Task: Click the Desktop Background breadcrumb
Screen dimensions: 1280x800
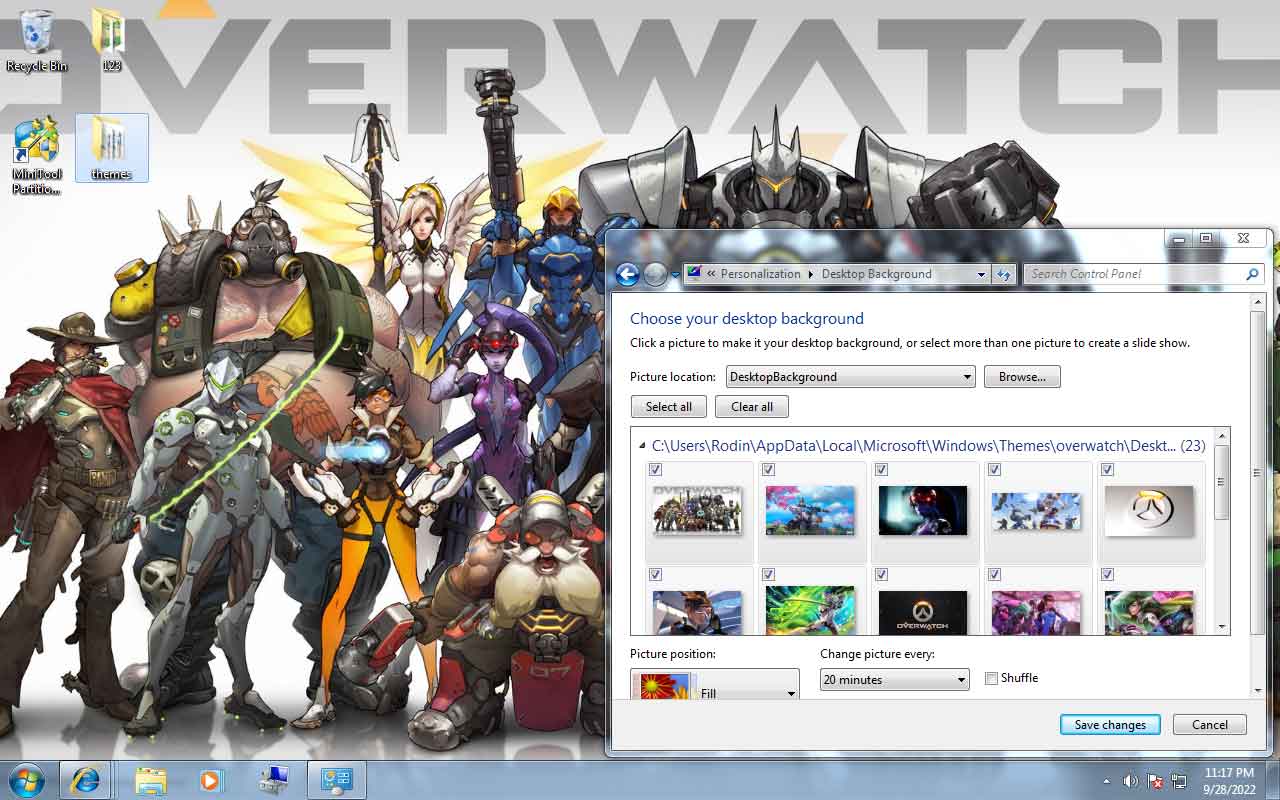Action: coord(876,274)
